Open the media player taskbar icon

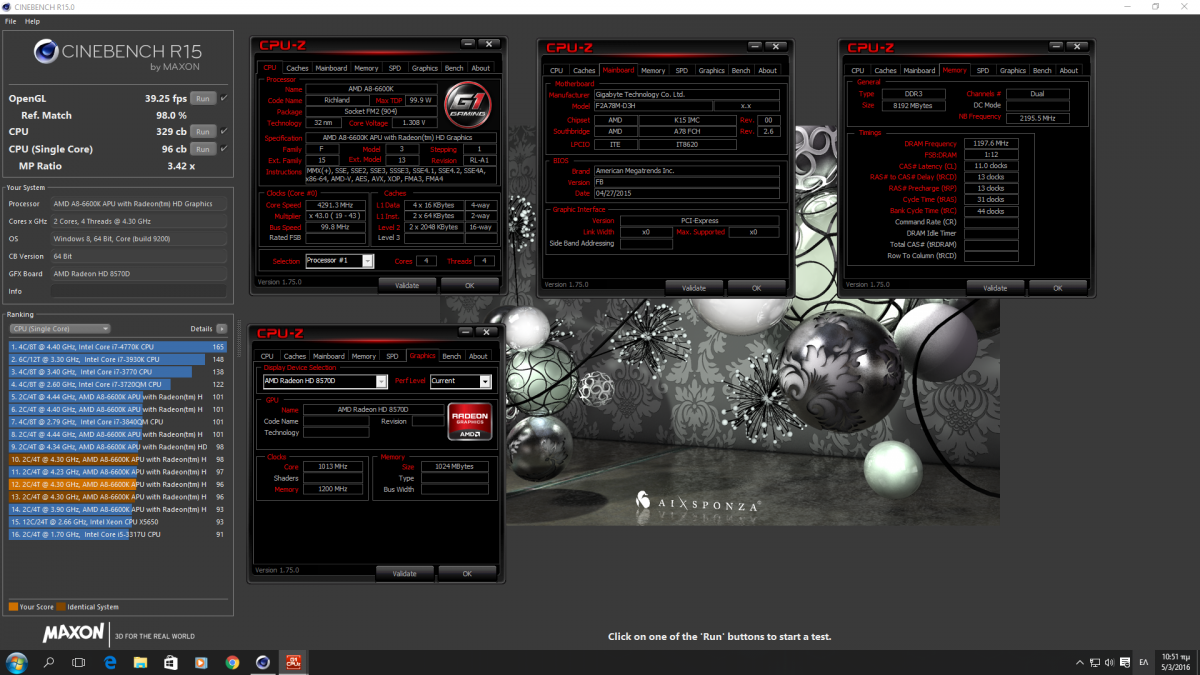point(201,662)
